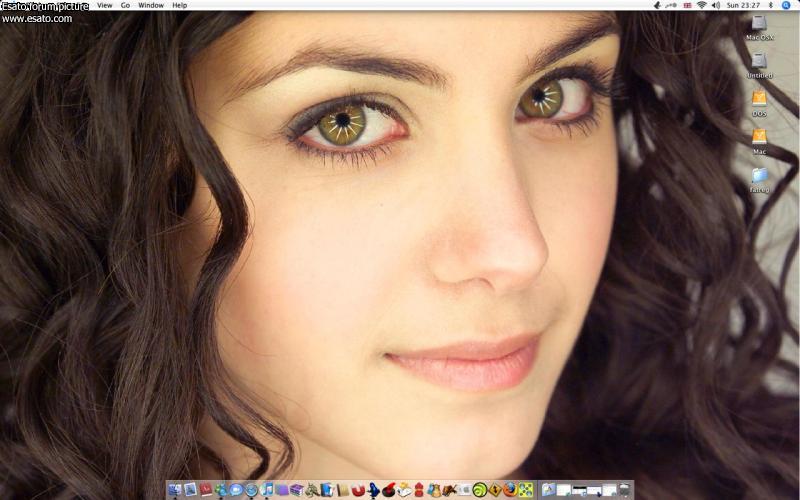Click the Sun 23:27 clock
This screenshot has width=800, height=500.
[743, 5]
